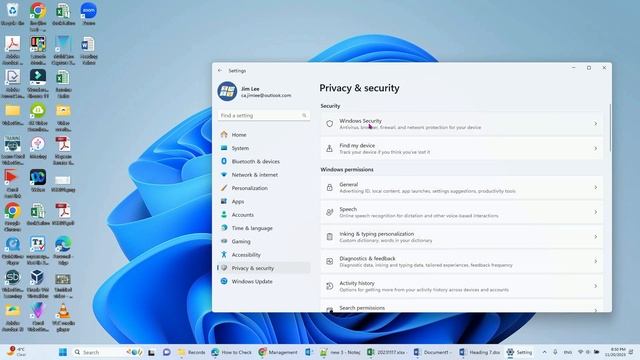Image resolution: width=640 pixels, height=360 pixels.
Task: Click the Settings page vertical scrollbar
Action: coord(610,128)
